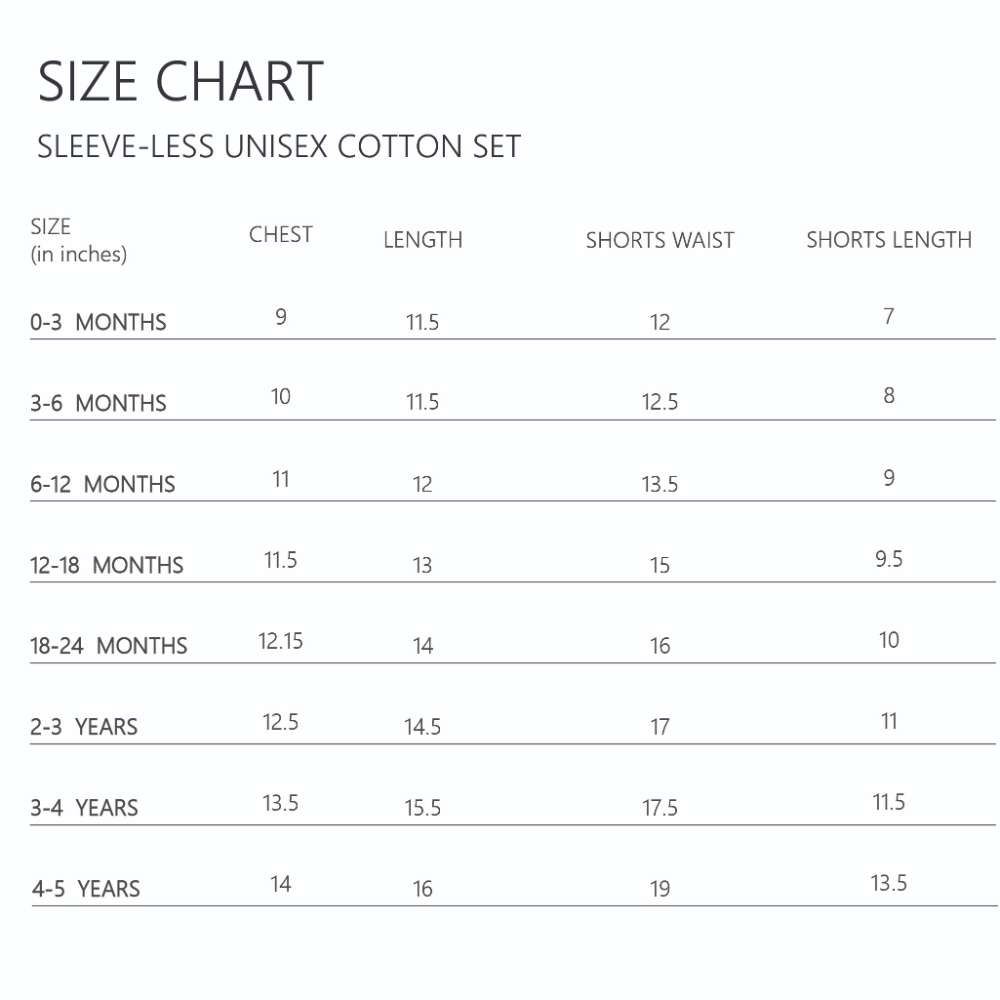
Task: Click the 14.5 length value
Action: point(423,727)
